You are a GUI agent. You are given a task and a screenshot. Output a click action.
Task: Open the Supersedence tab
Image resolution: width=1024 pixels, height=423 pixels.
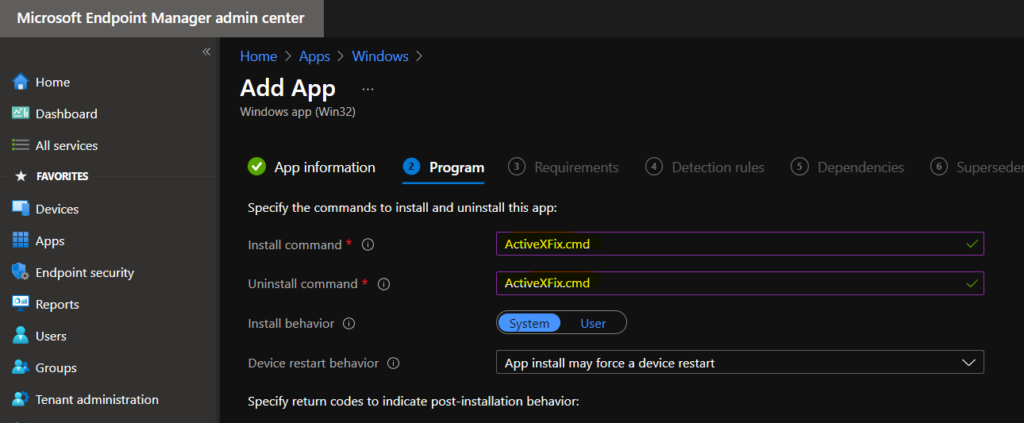(990, 167)
